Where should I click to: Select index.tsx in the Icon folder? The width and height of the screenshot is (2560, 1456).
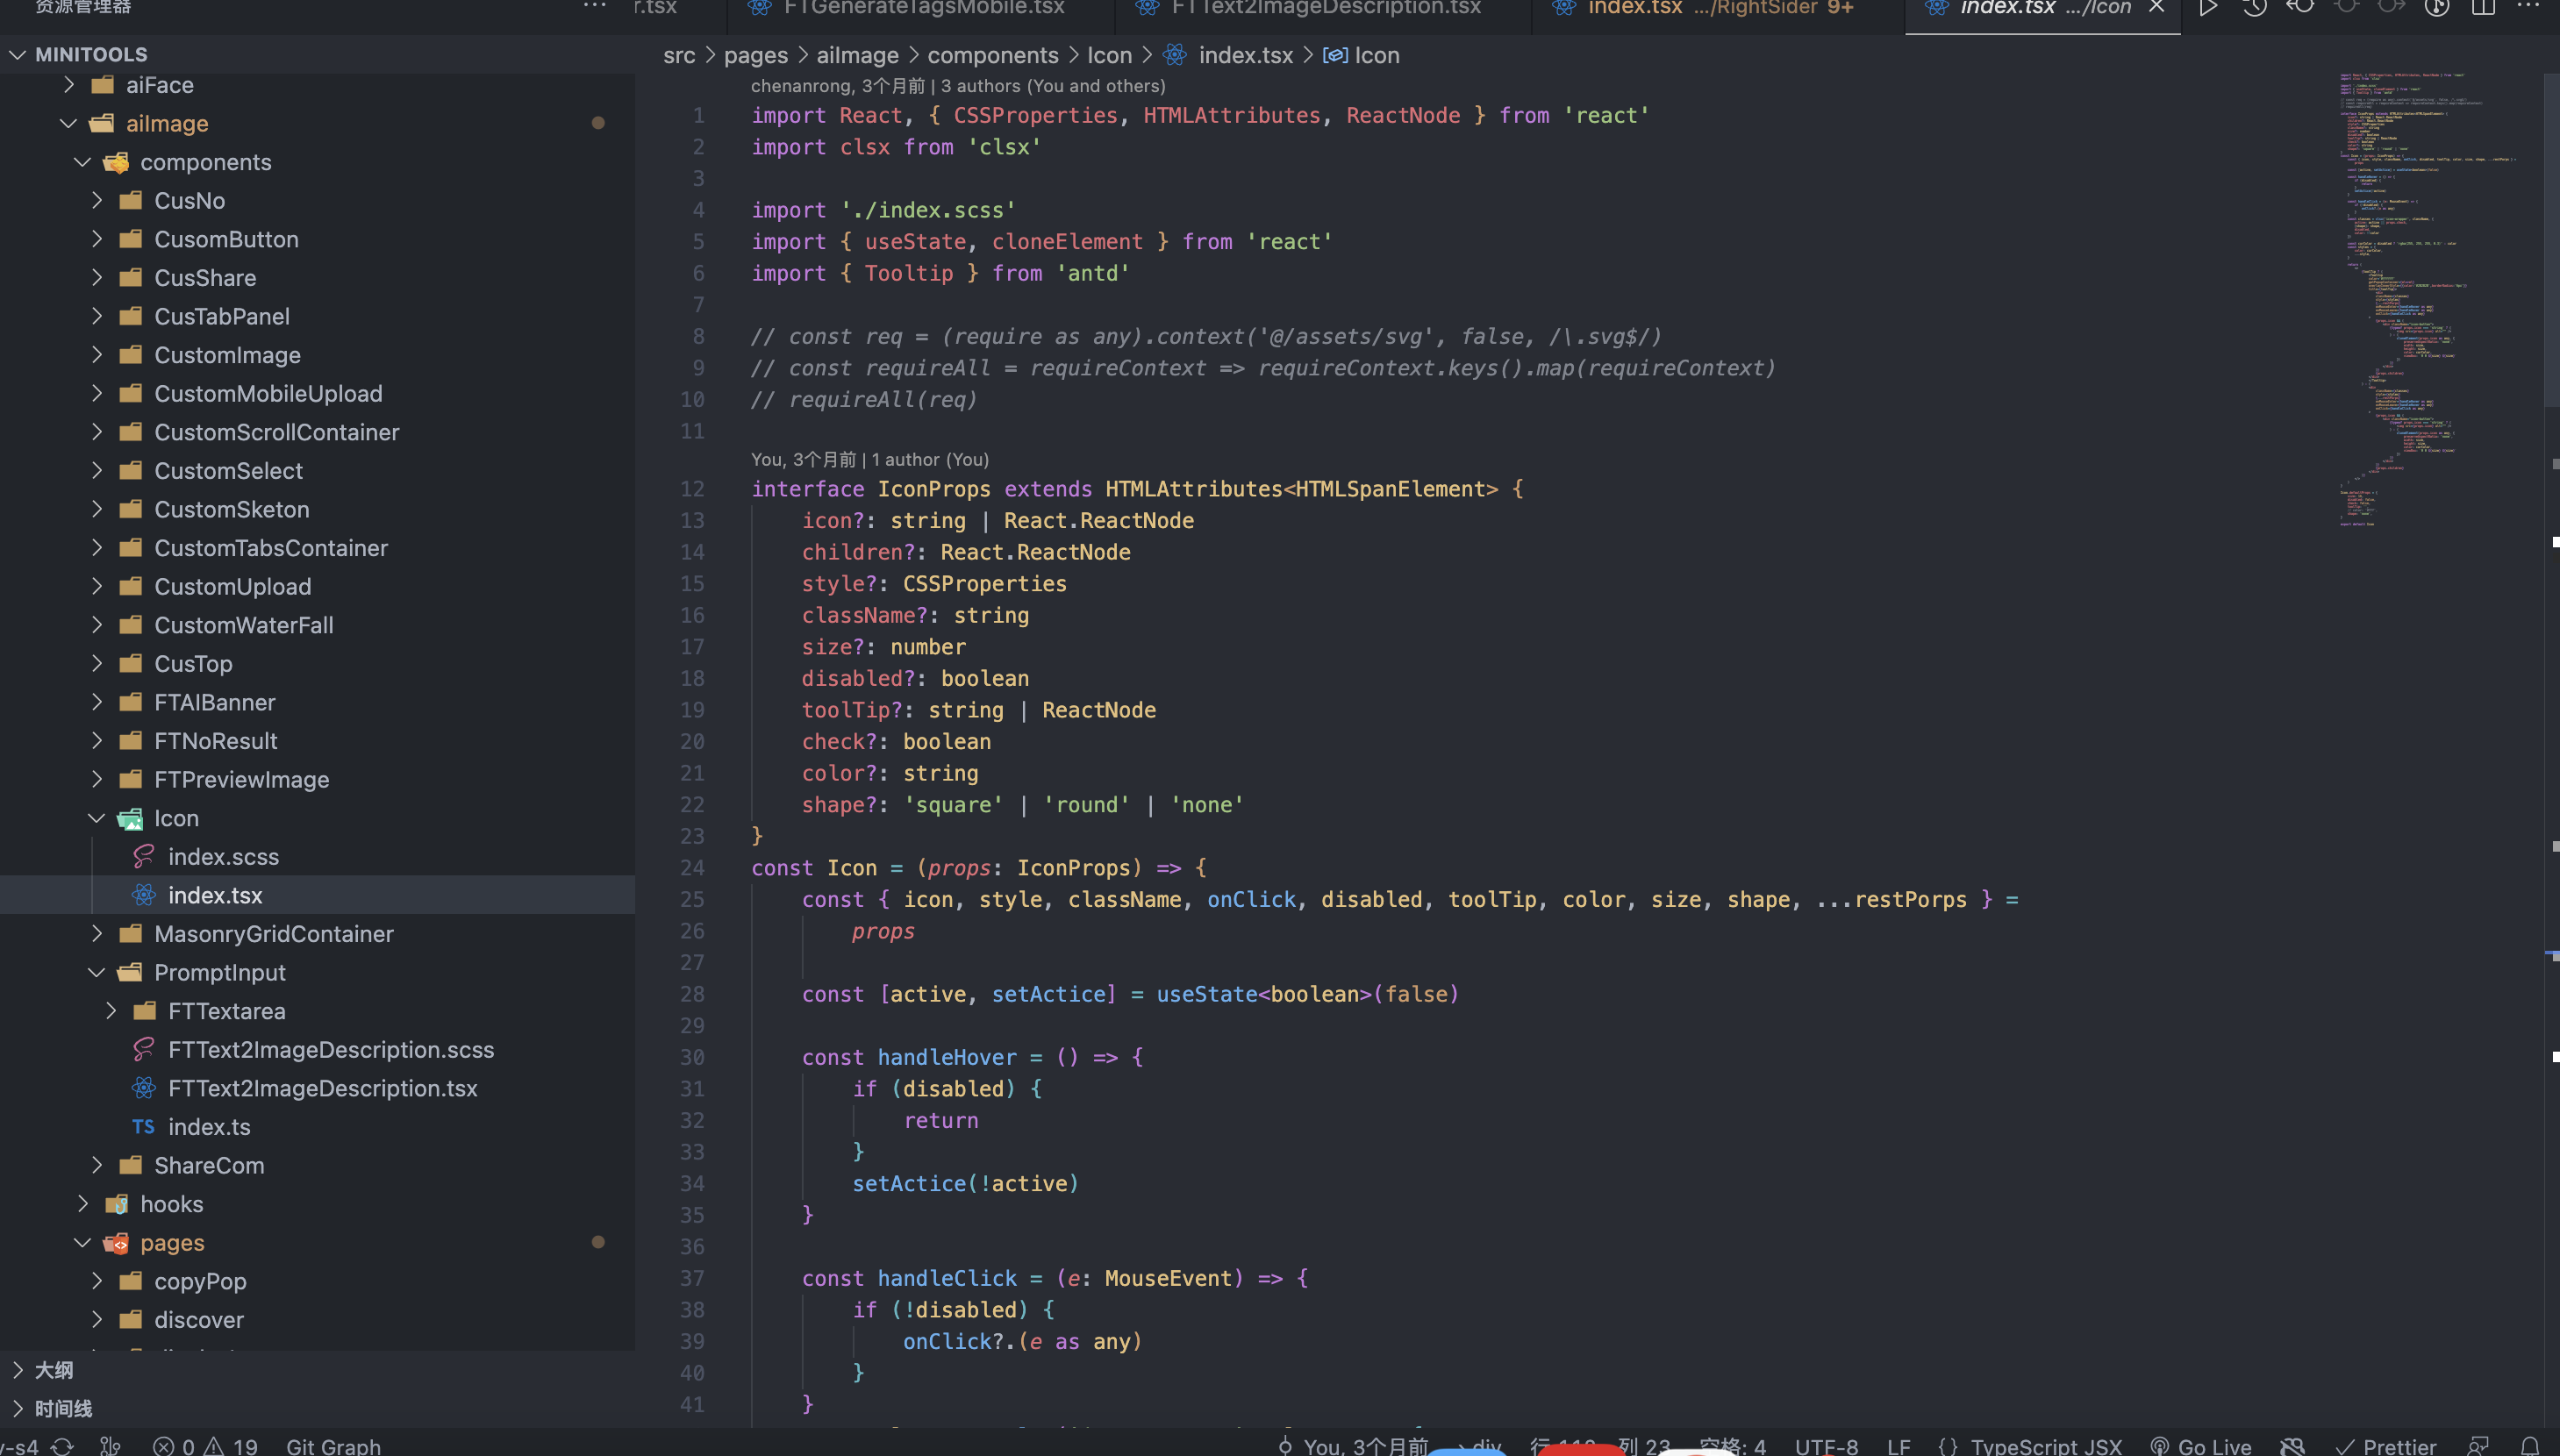[317, 896]
